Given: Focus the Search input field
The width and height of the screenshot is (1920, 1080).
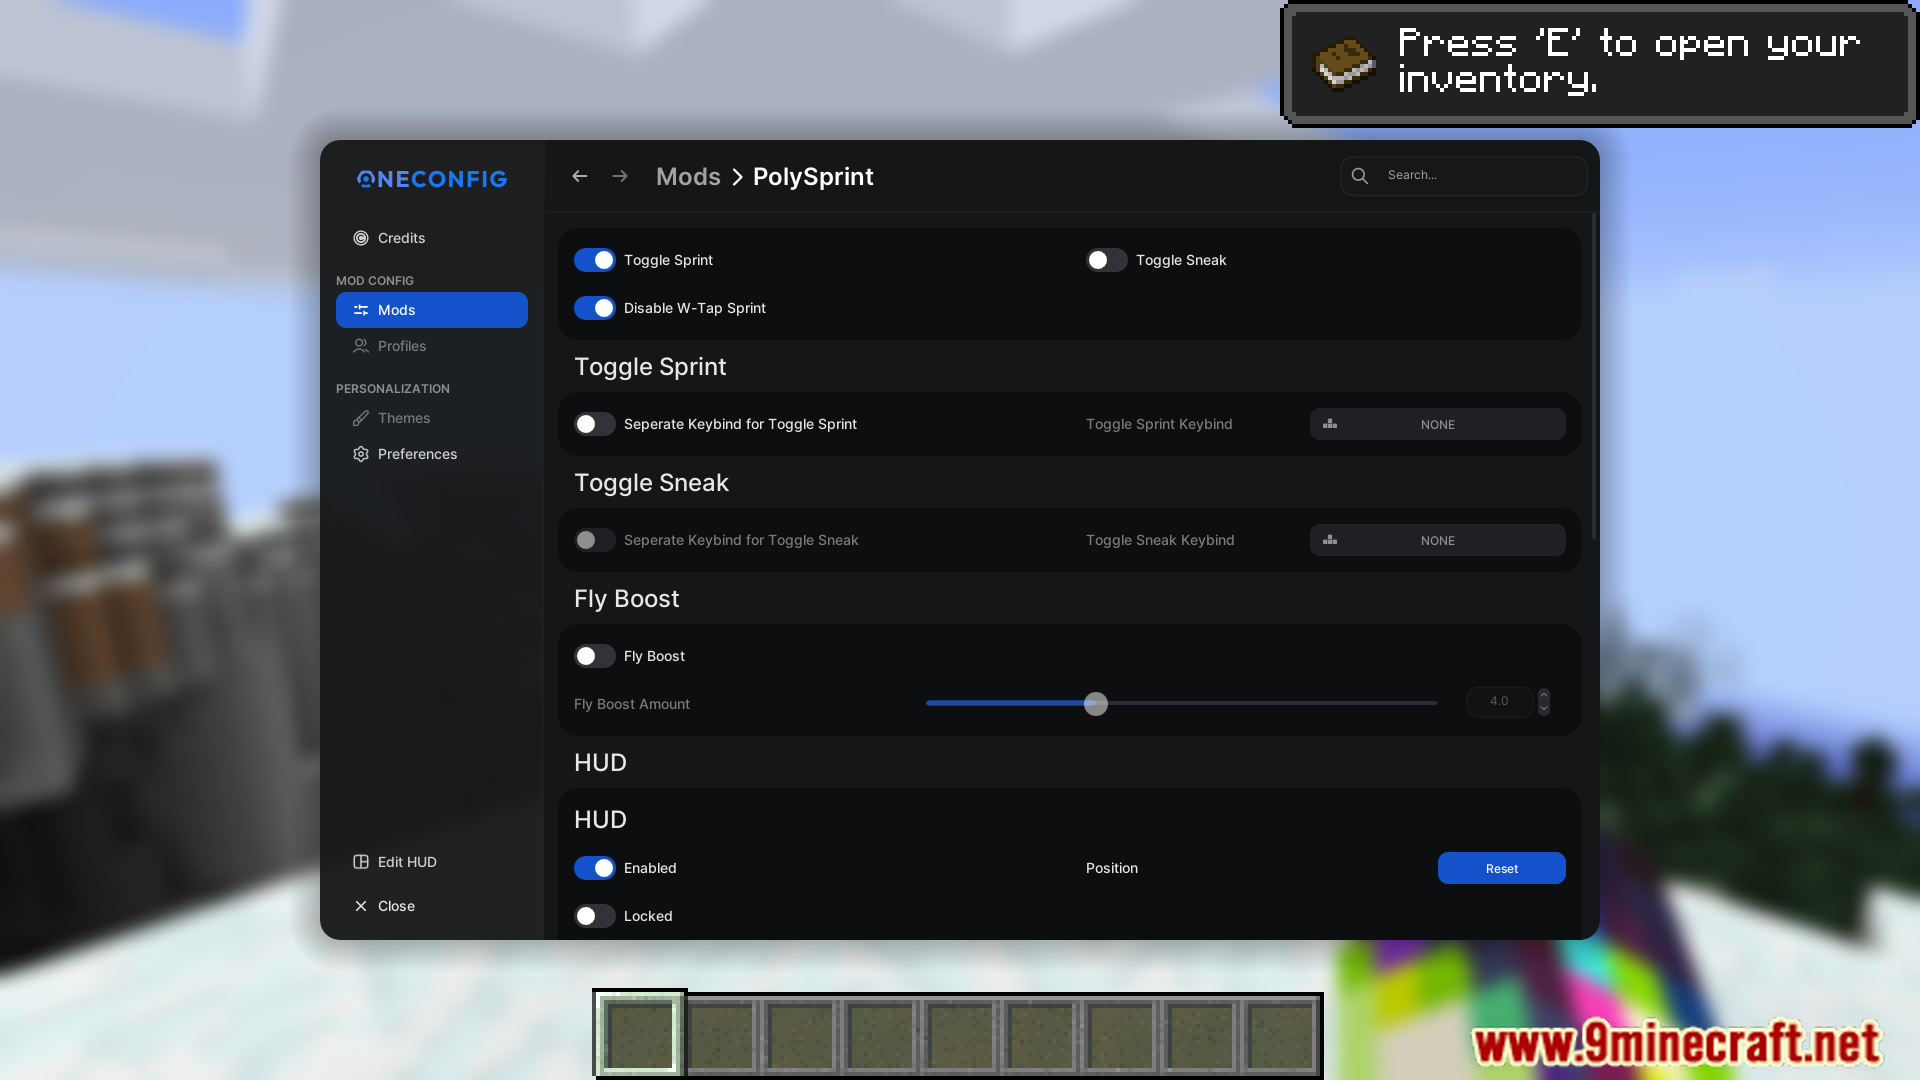Looking at the screenshot, I should [x=1464, y=176].
